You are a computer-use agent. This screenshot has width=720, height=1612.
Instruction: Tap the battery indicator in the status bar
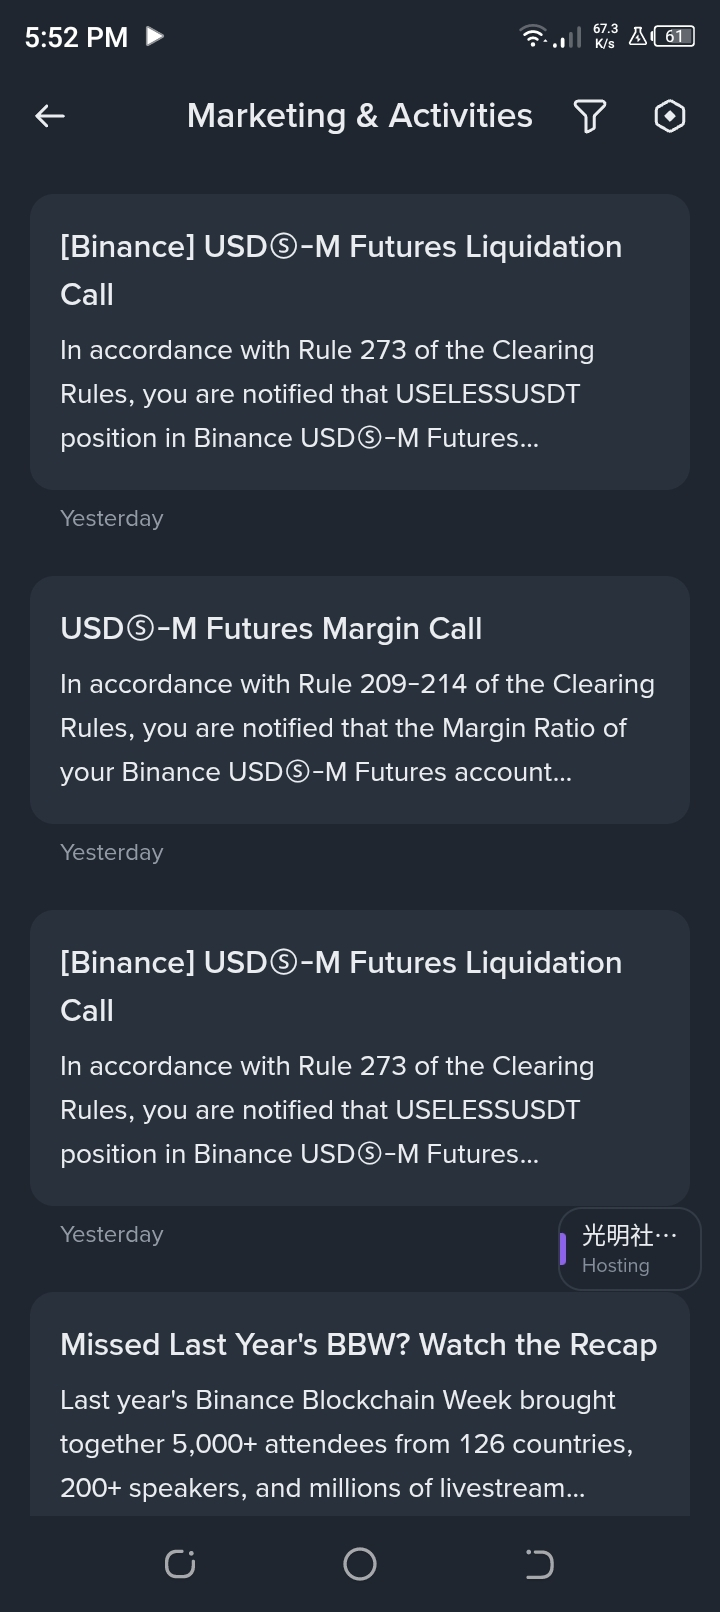(674, 37)
